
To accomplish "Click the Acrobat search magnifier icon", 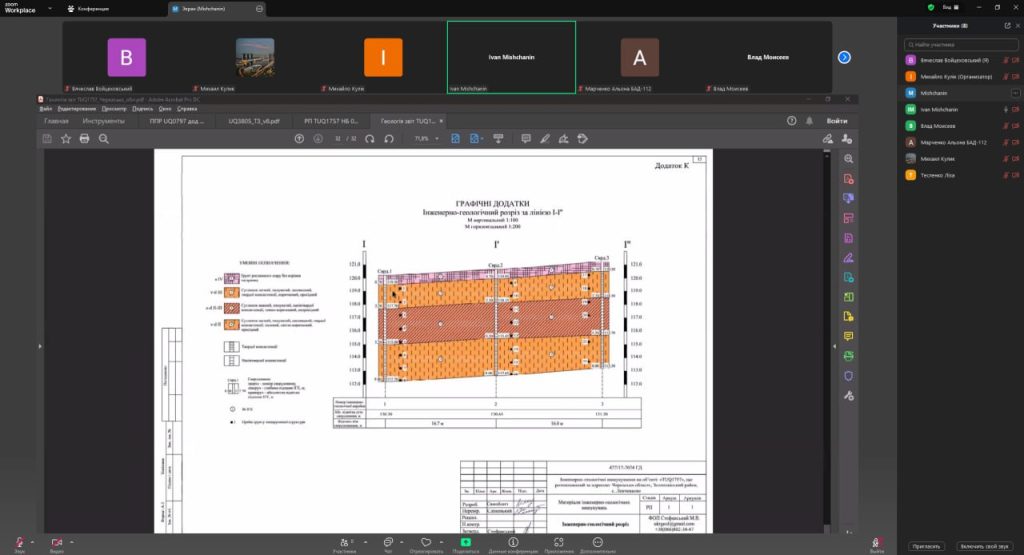I will click(x=103, y=138).
